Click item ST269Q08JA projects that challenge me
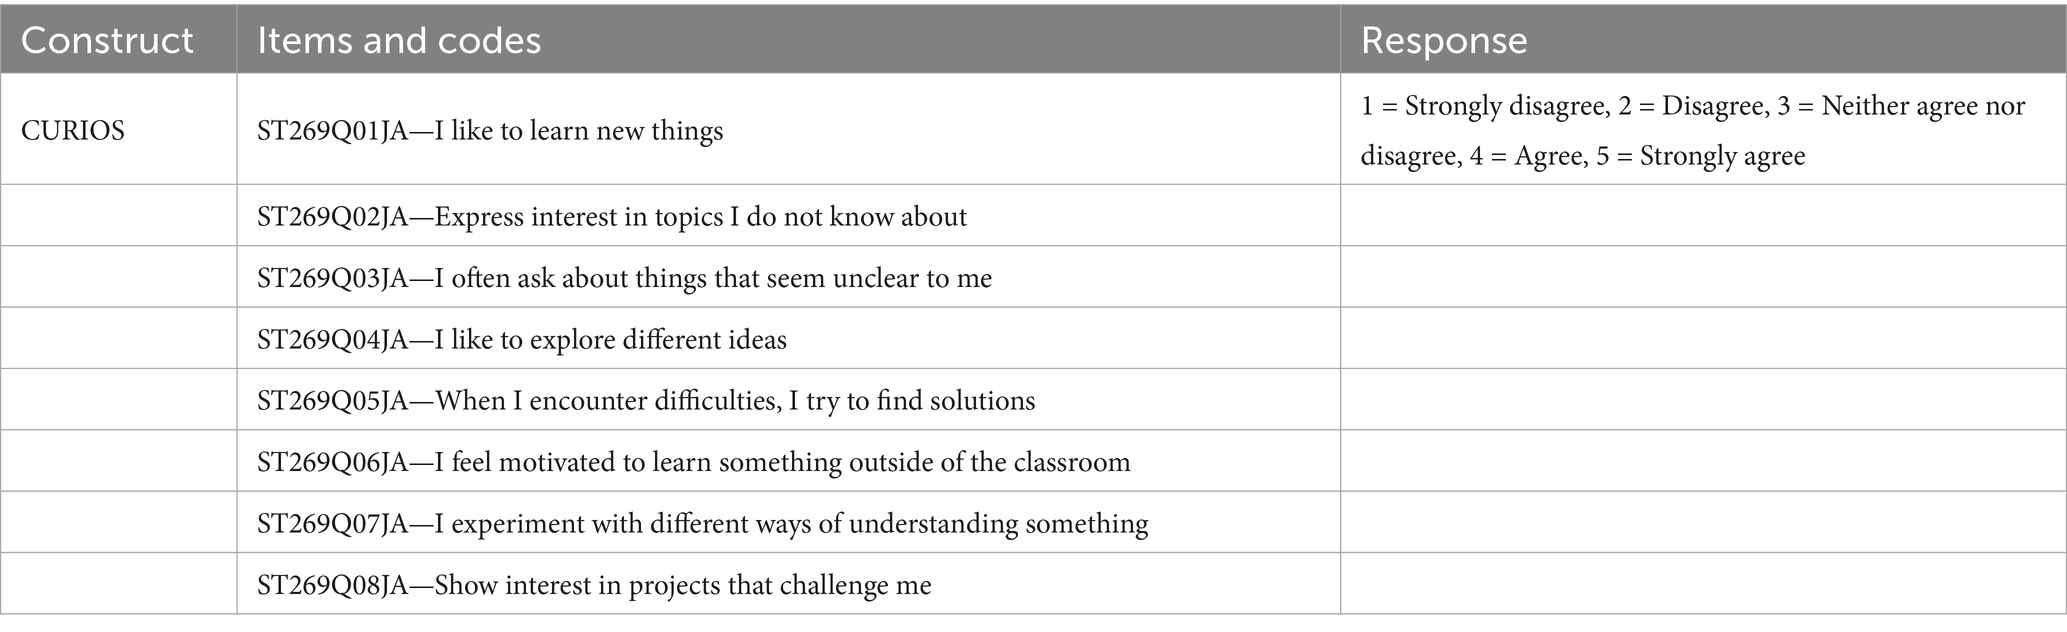Screen dimensions: 2067x632 tap(593, 584)
